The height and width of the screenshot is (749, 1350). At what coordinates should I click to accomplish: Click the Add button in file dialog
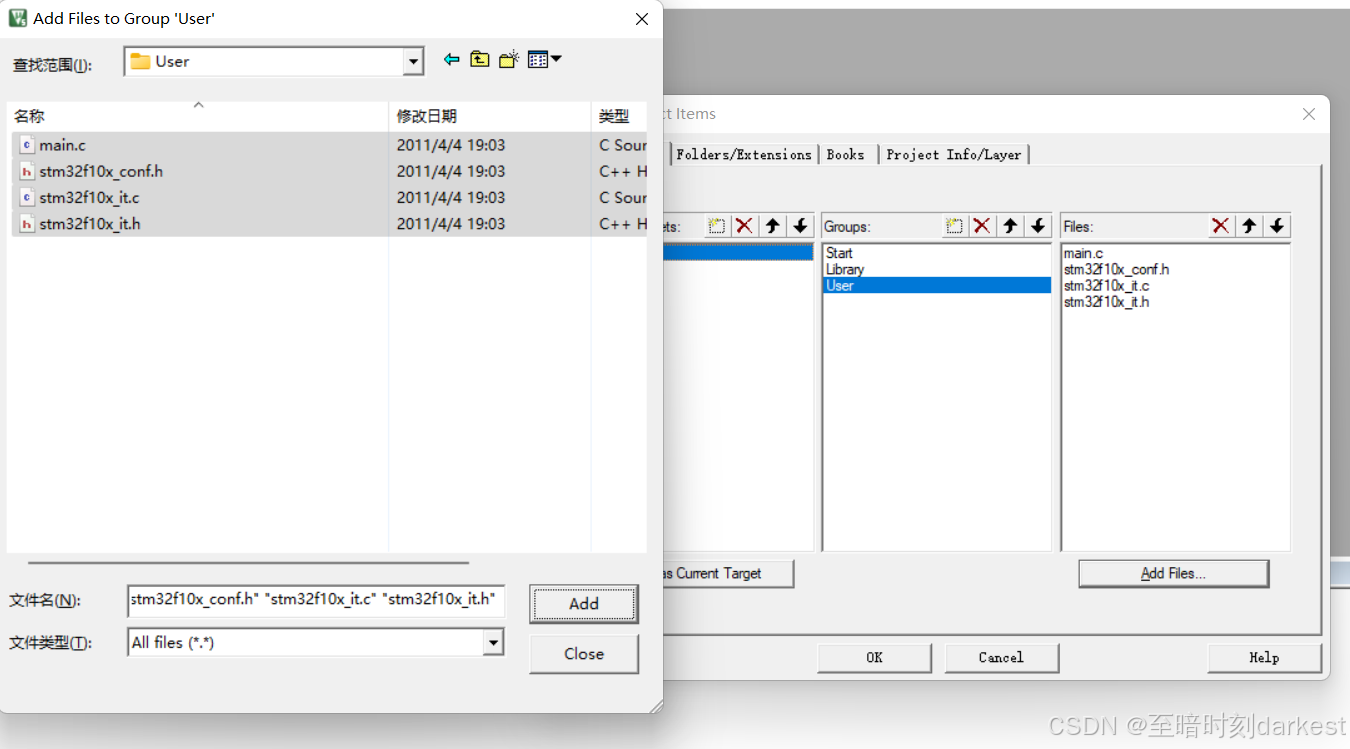click(584, 604)
